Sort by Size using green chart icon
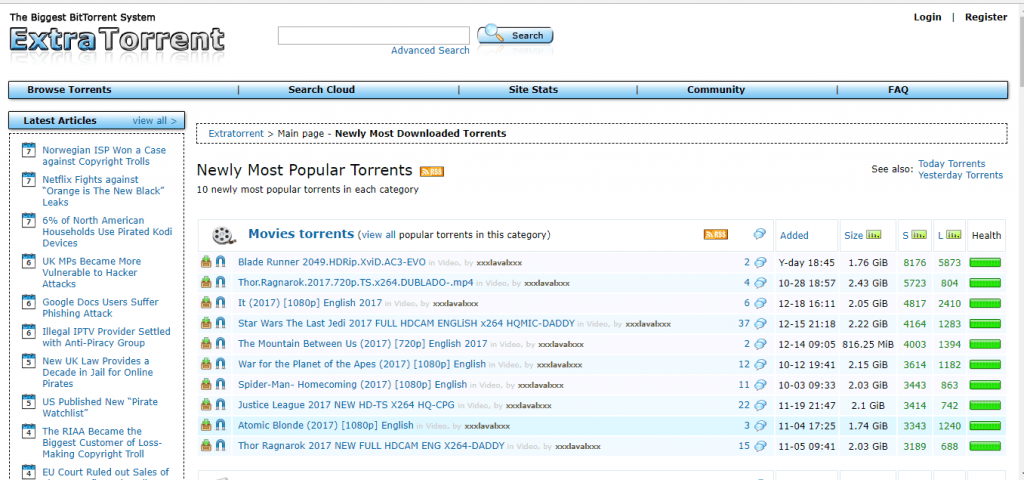The image size is (1024, 480). (874, 234)
